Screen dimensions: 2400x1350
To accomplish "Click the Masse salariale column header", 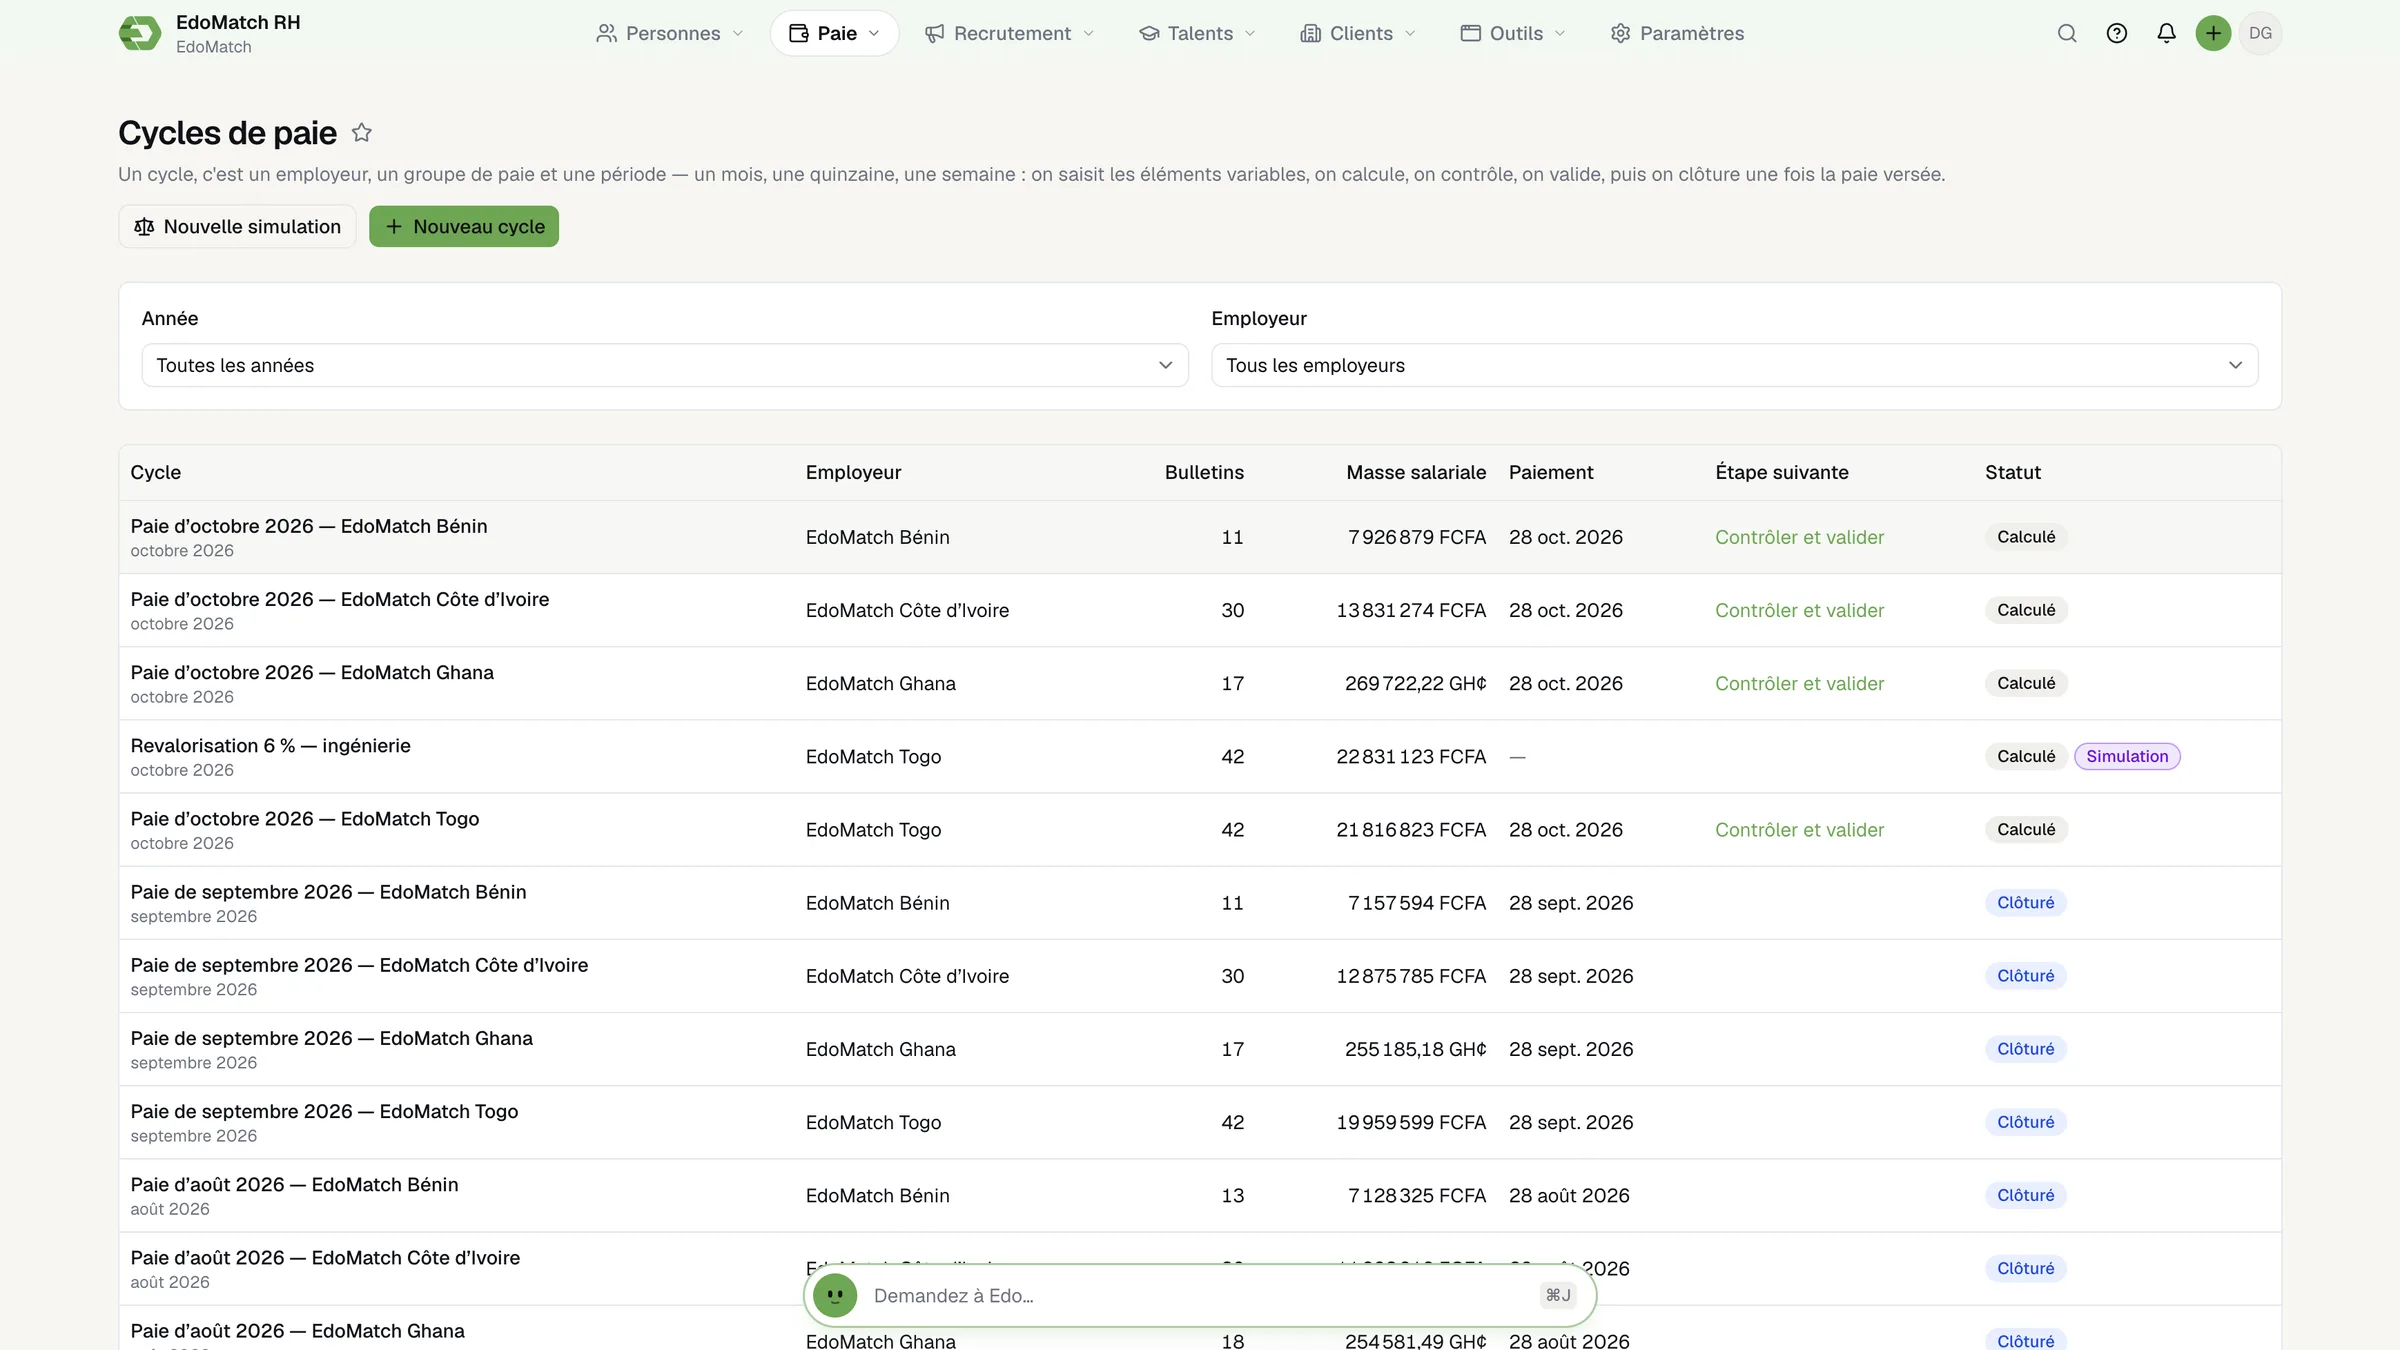I will pyautogui.click(x=1416, y=472).
